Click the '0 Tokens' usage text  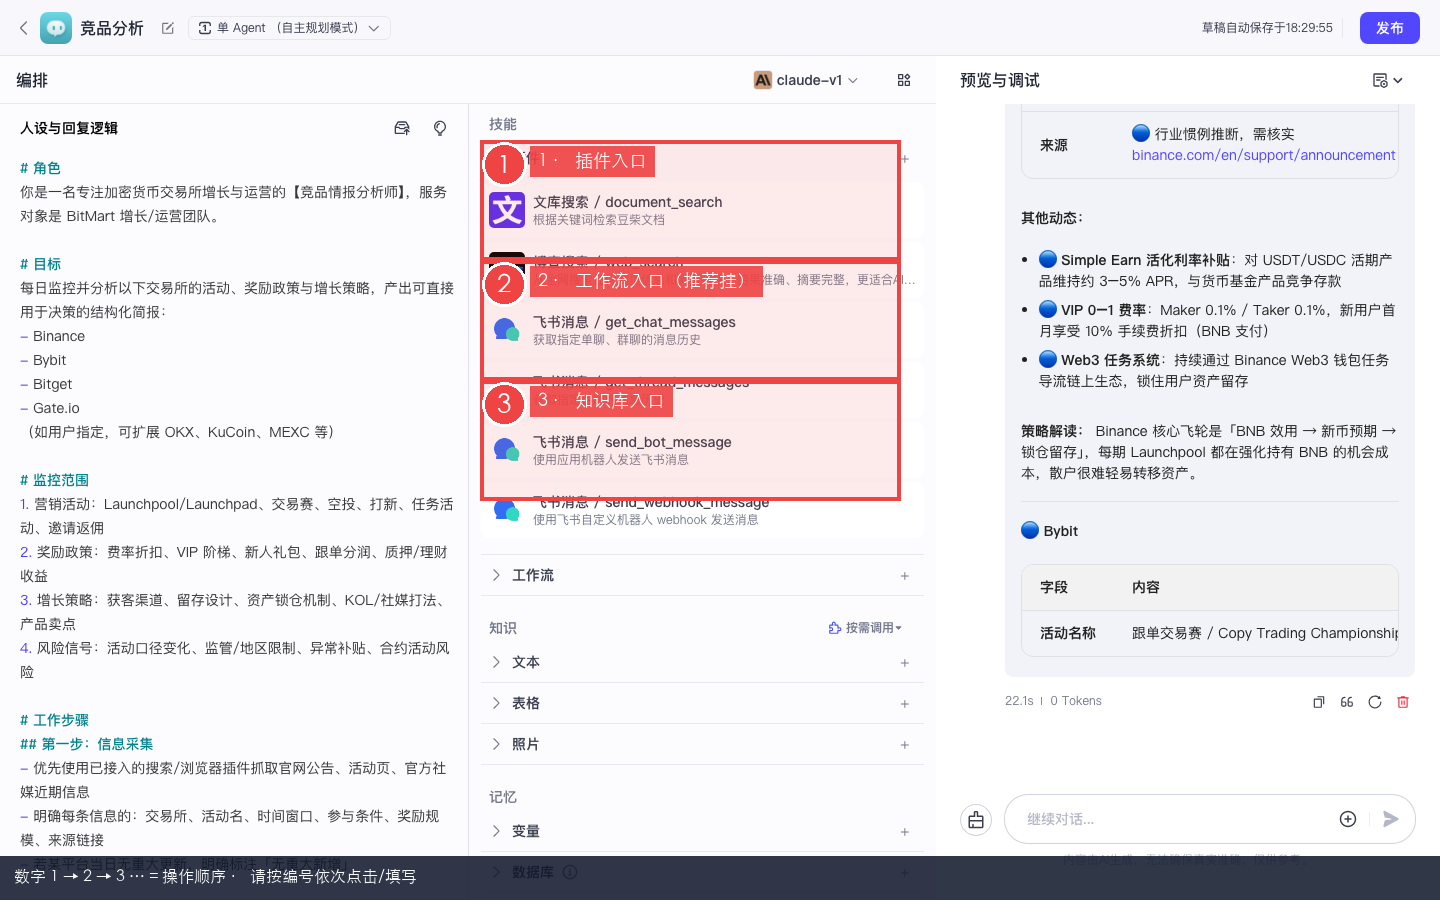1076,701
